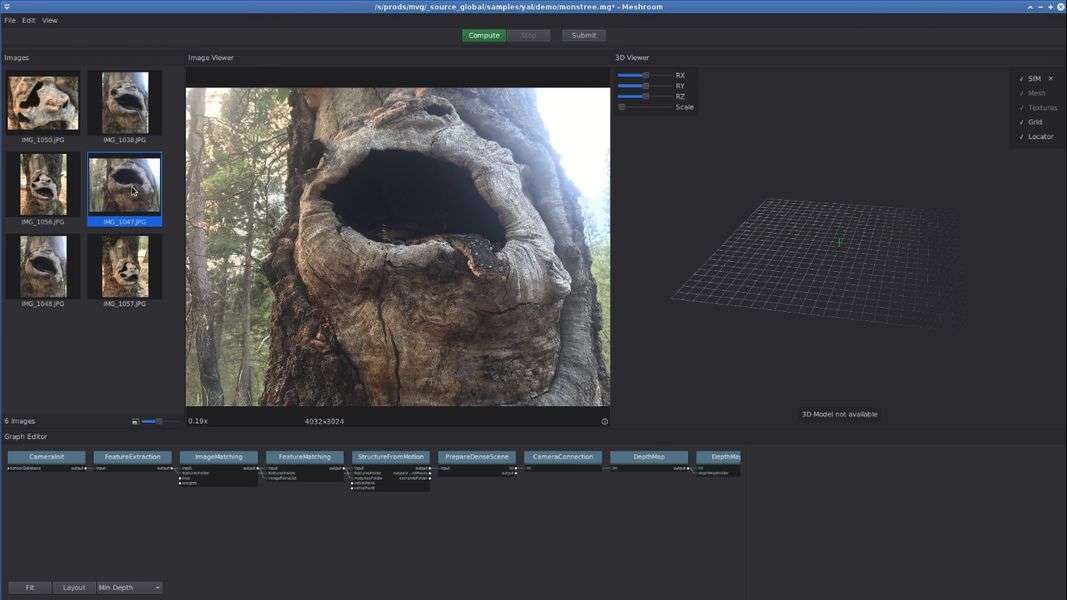This screenshot has width=1067, height=600.
Task: Click the Submit button
Action: coord(584,35)
